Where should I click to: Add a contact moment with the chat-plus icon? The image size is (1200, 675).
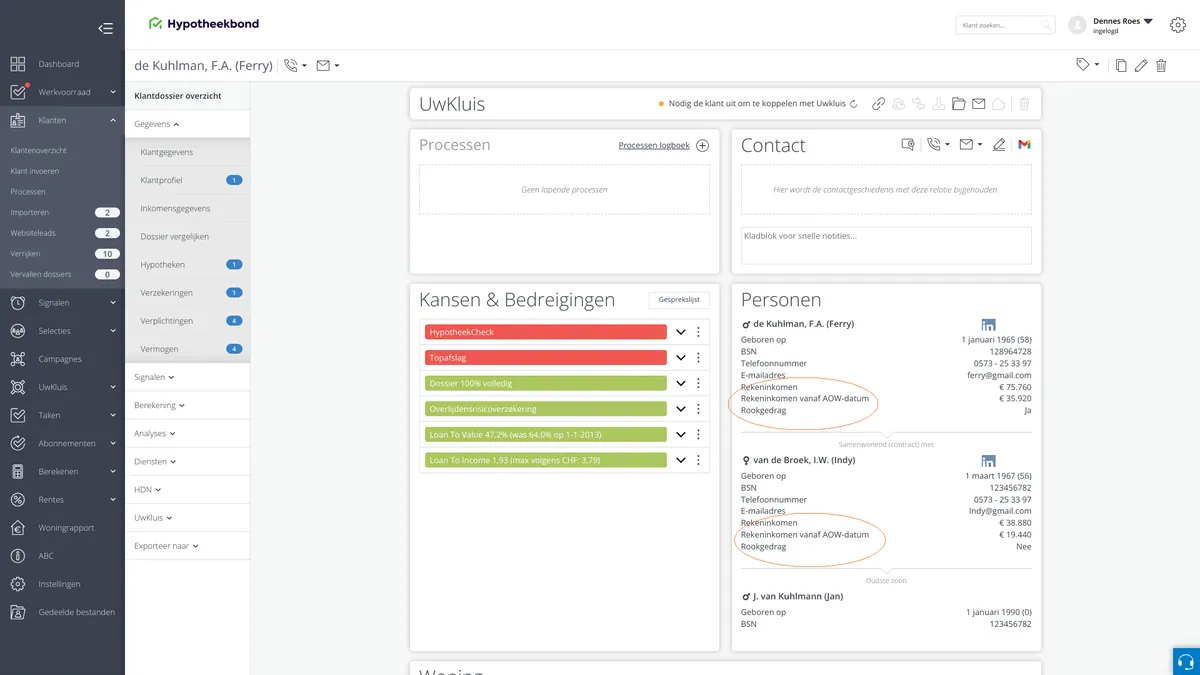[908, 145]
